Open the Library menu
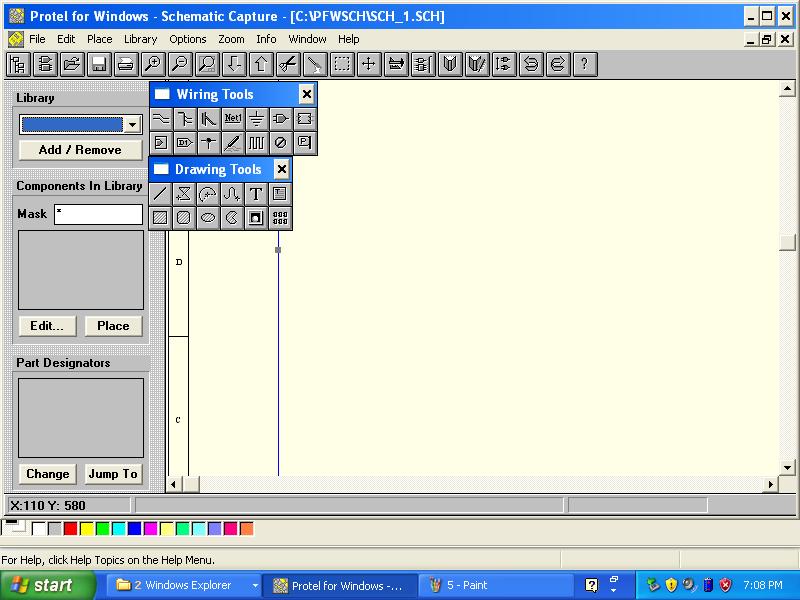800x600 pixels. pos(140,39)
